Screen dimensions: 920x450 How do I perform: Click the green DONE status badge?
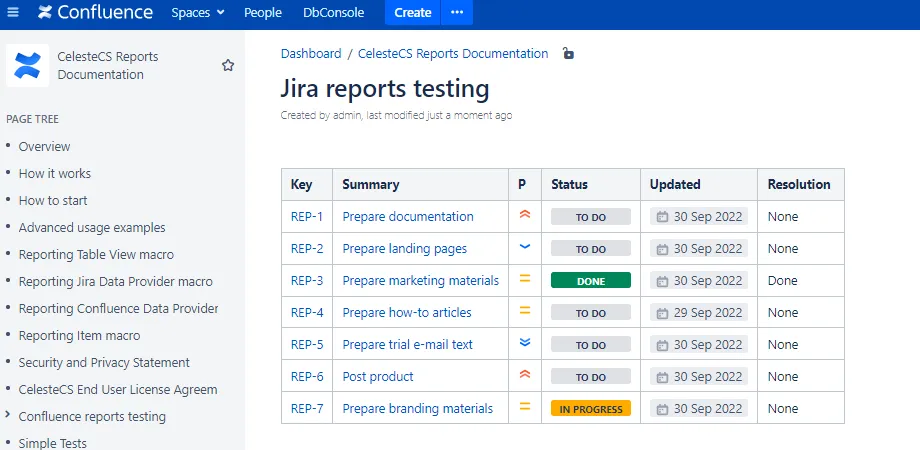coord(591,280)
